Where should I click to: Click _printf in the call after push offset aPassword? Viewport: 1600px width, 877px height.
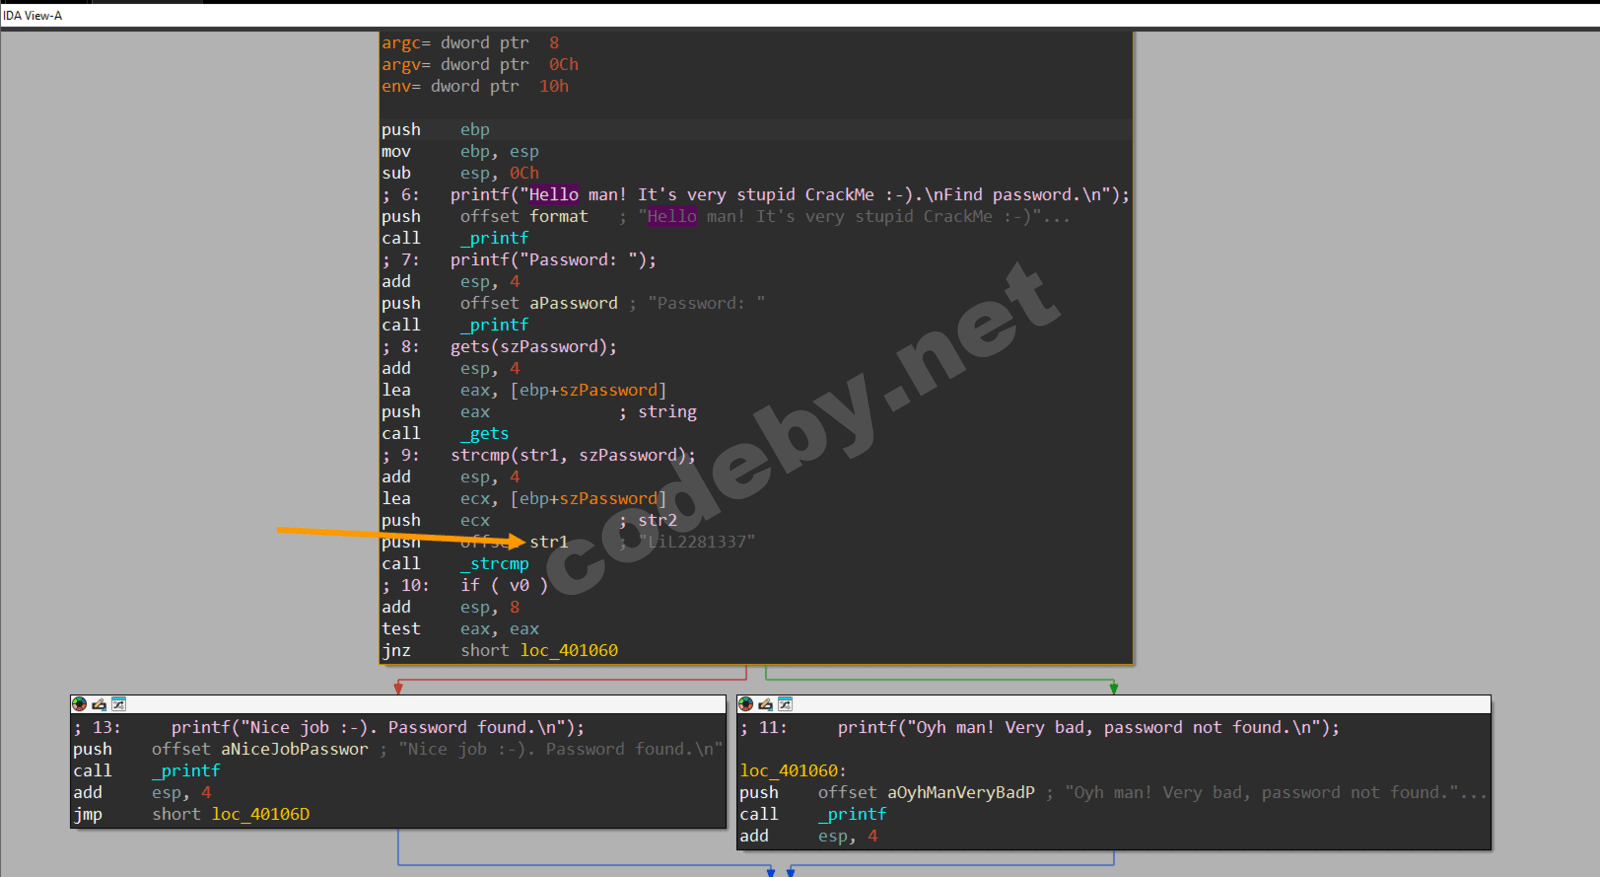[x=494, y=325]
